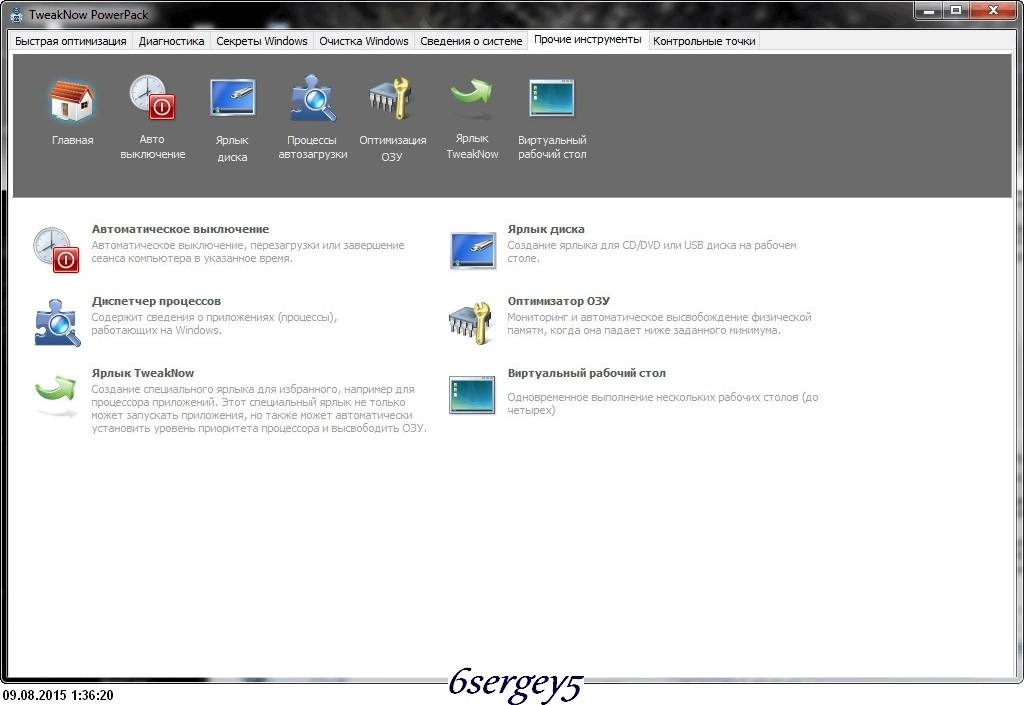The width and height of the screenshot is (1024, 705).
Task: Maximize the TweakNow PowerPack window
Action: click(955, 10)
